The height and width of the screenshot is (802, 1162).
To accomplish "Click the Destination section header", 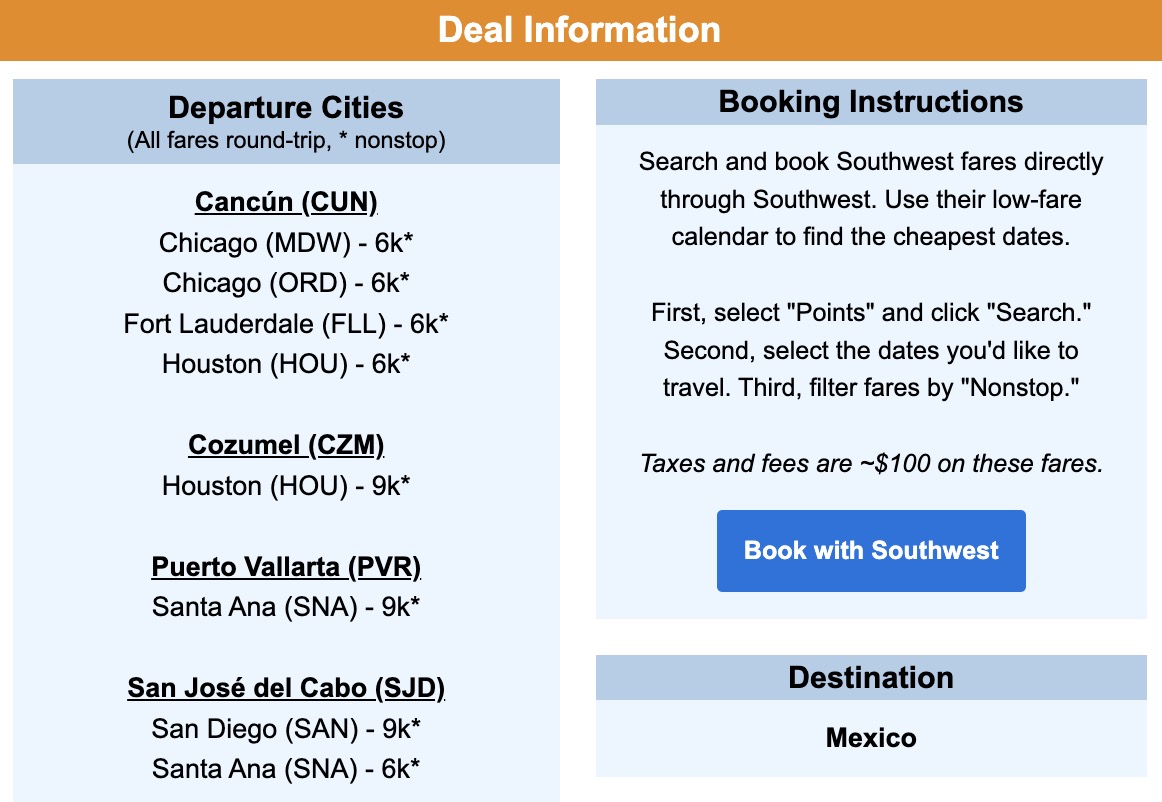I will click(x=870, y=678).
